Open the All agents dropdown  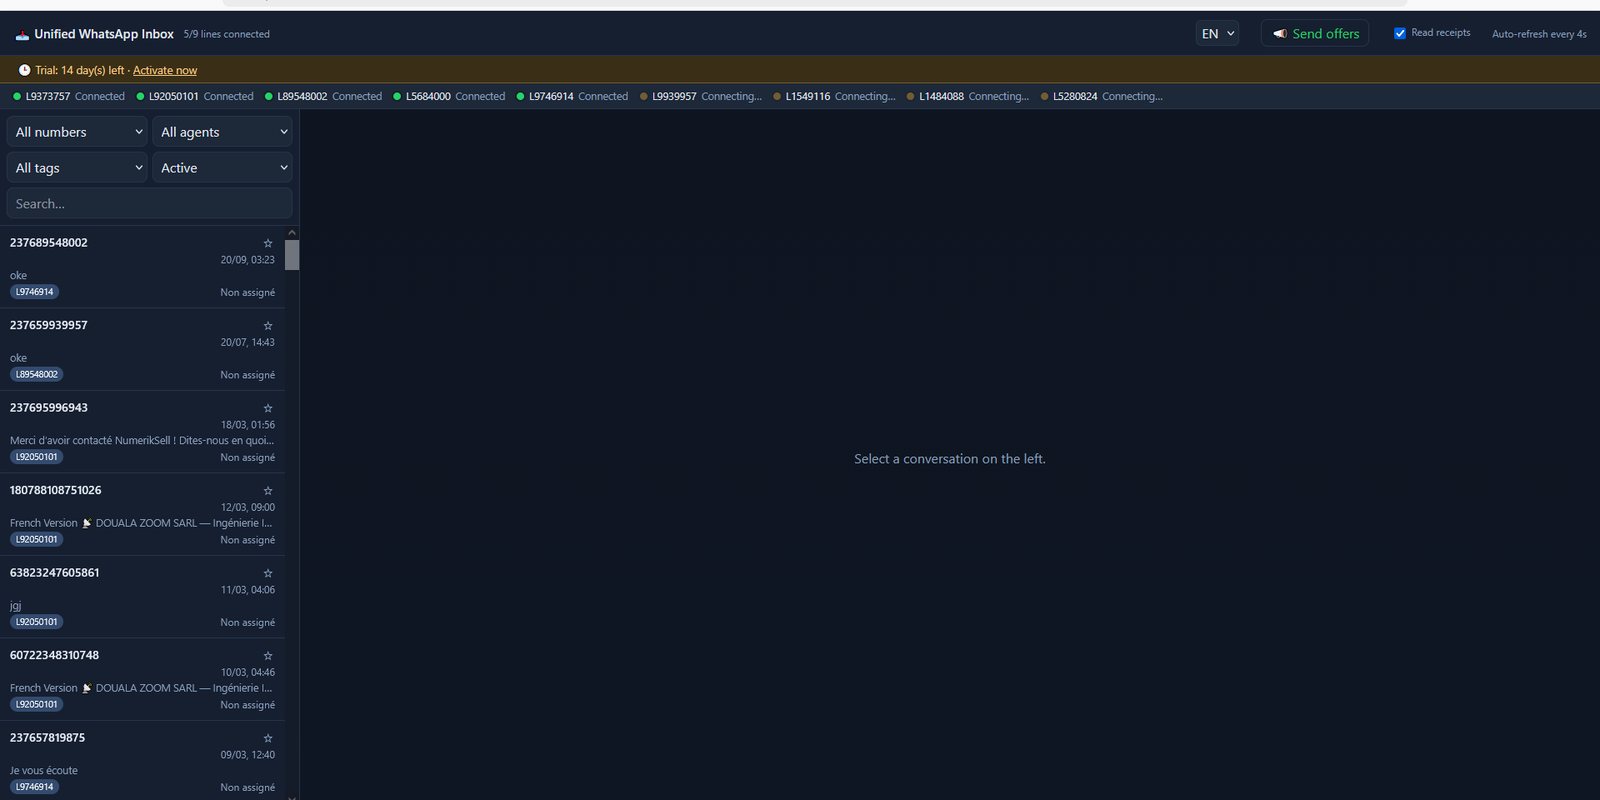click(222, 132)
